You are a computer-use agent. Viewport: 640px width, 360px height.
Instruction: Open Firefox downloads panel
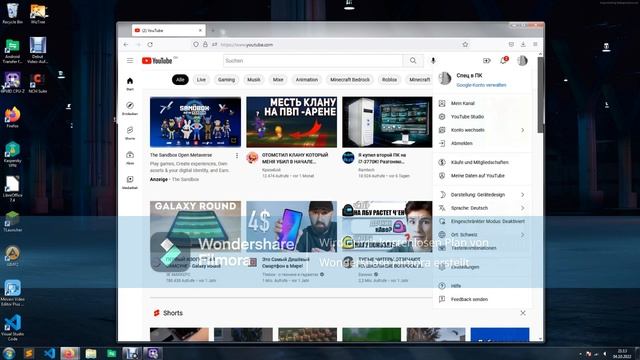523,44
